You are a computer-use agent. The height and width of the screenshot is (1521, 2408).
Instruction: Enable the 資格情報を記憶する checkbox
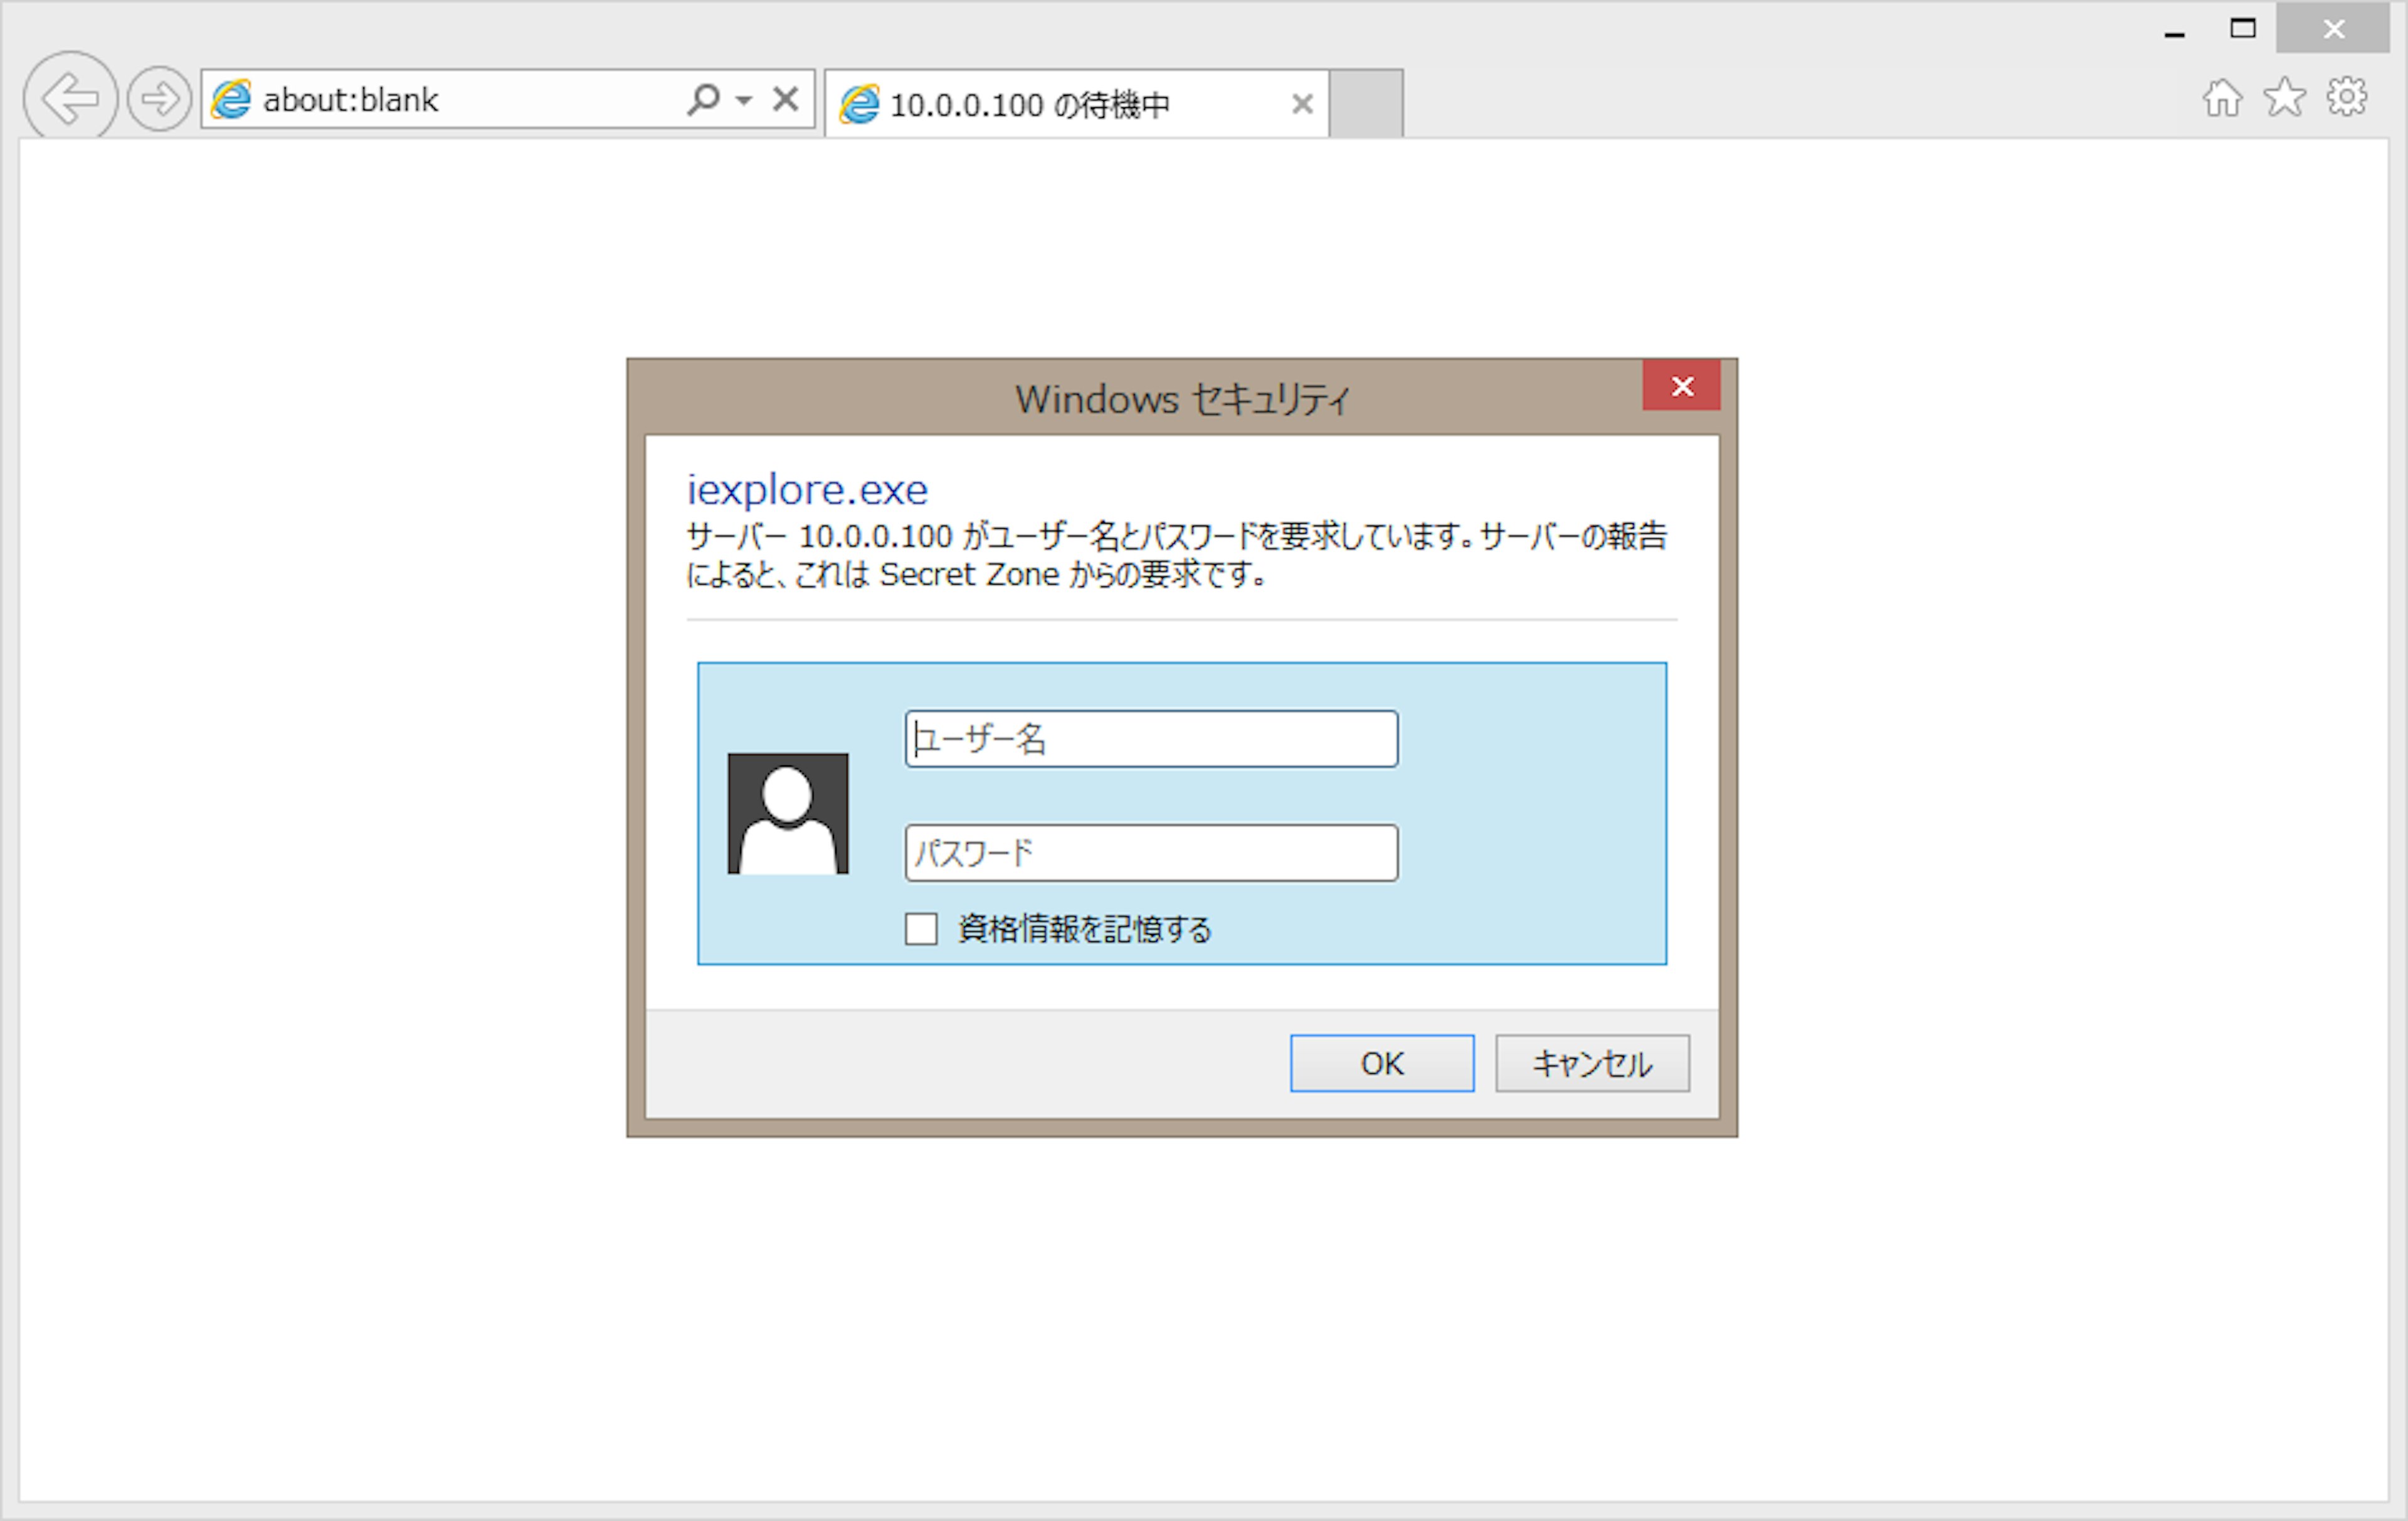[921, 929]
